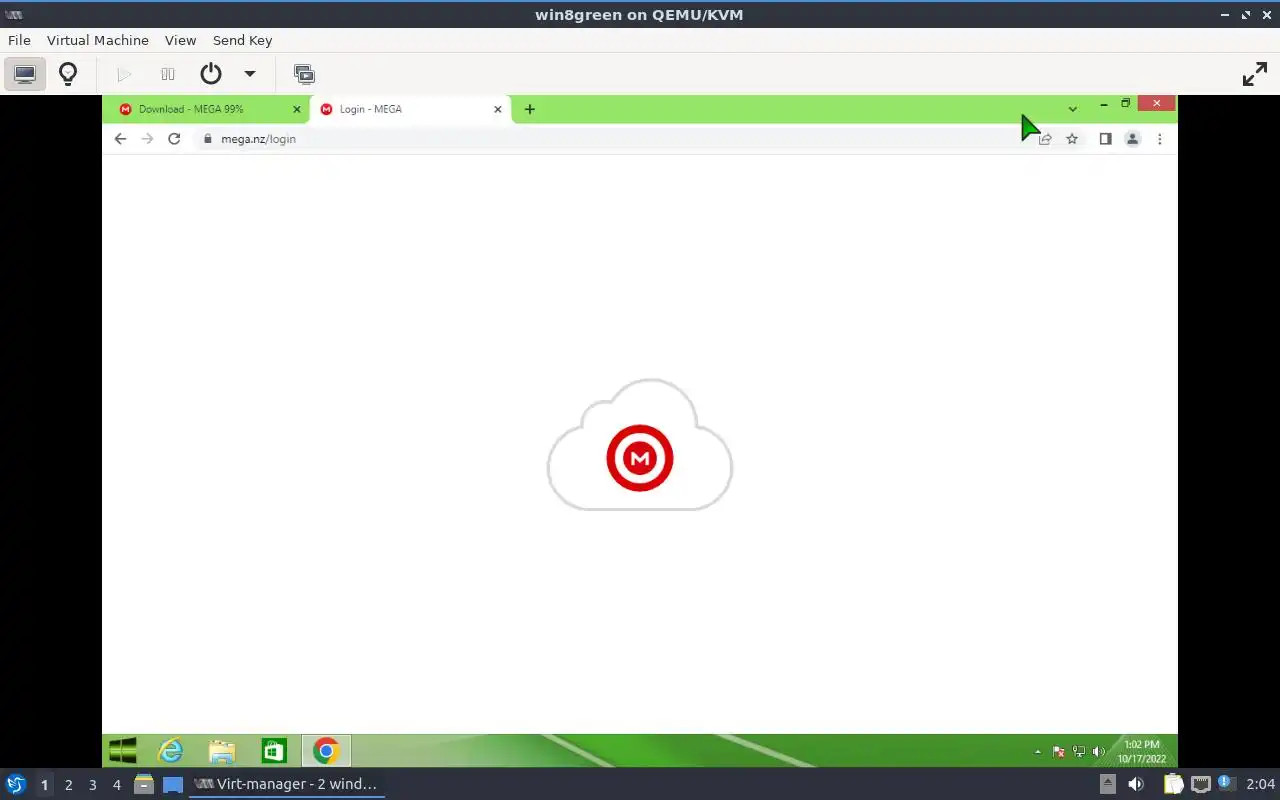Go back in Chrome
The width and height of the screenshot is (1280, 800).
pos(120,139)
